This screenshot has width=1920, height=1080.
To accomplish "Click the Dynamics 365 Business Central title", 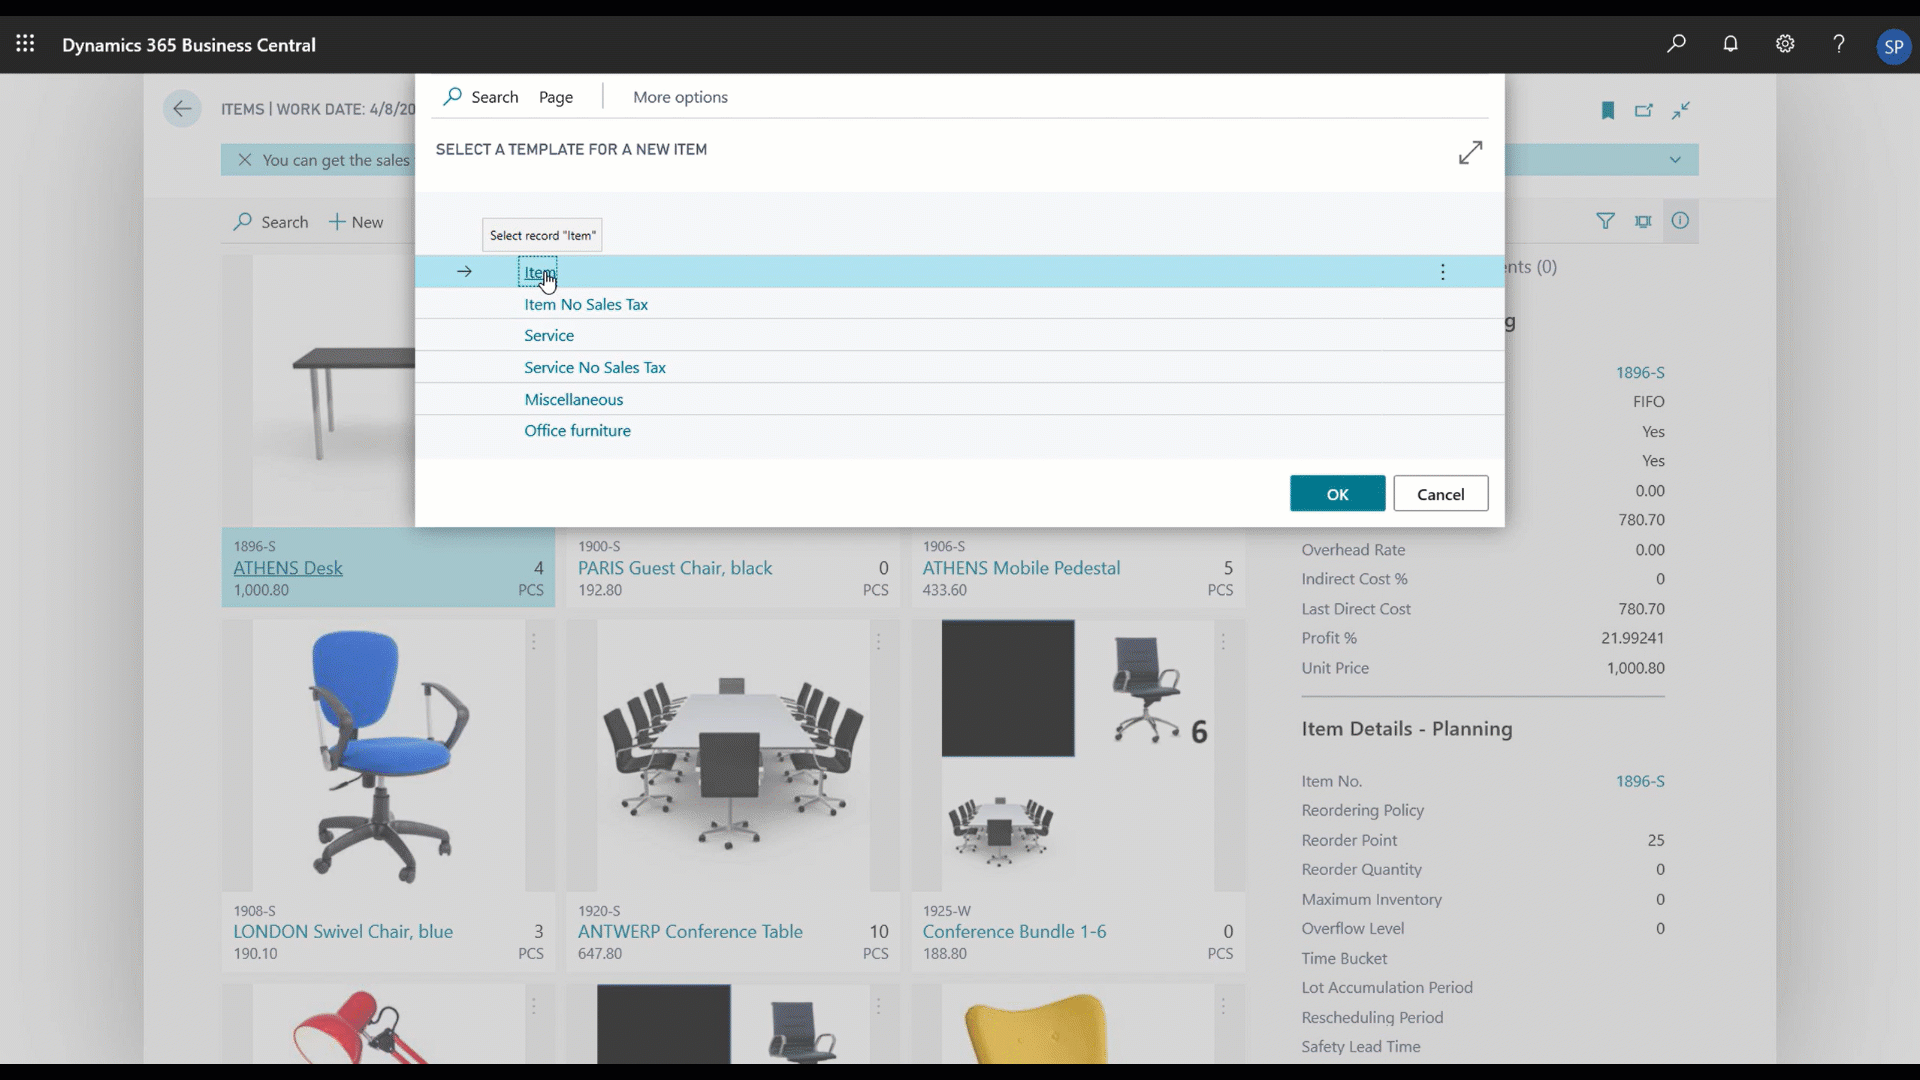I will coord(189,45).
